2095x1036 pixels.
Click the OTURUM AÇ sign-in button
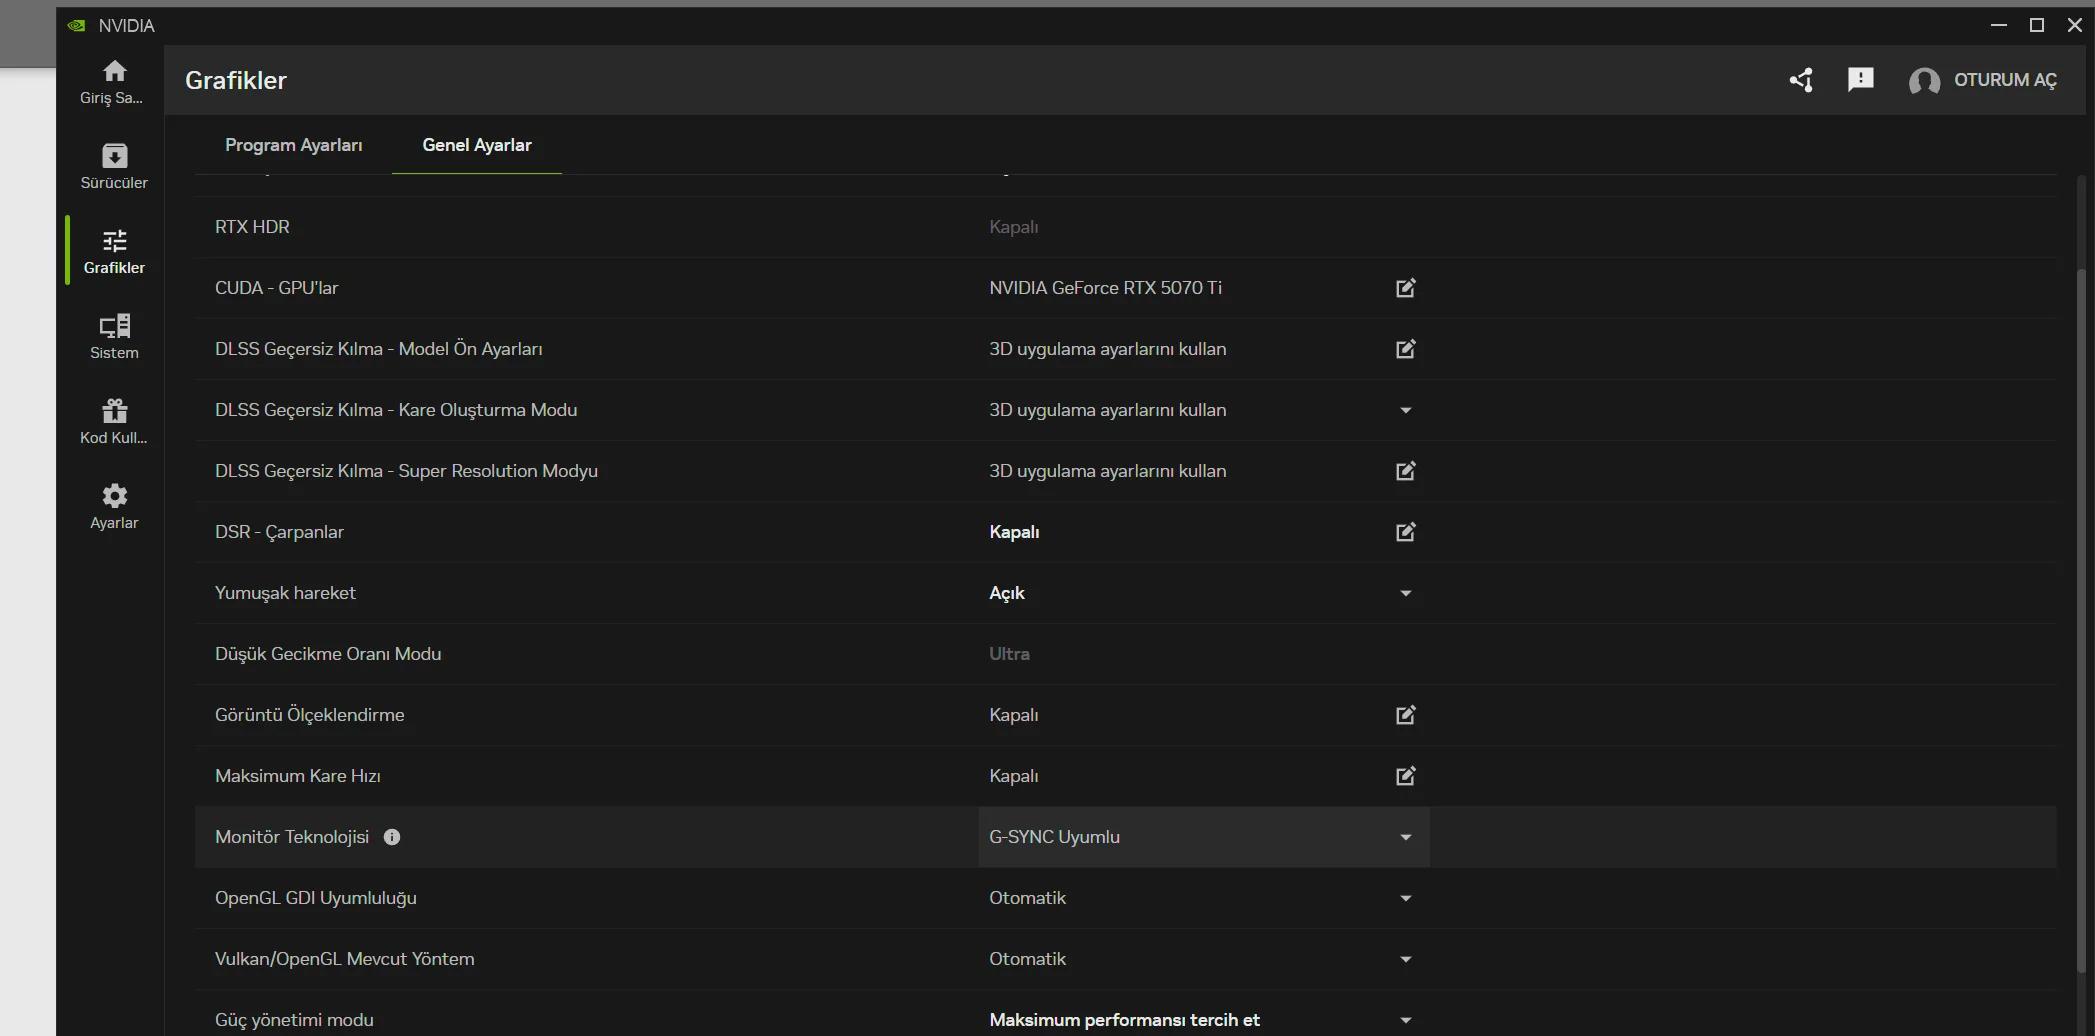click(2005, 80)
